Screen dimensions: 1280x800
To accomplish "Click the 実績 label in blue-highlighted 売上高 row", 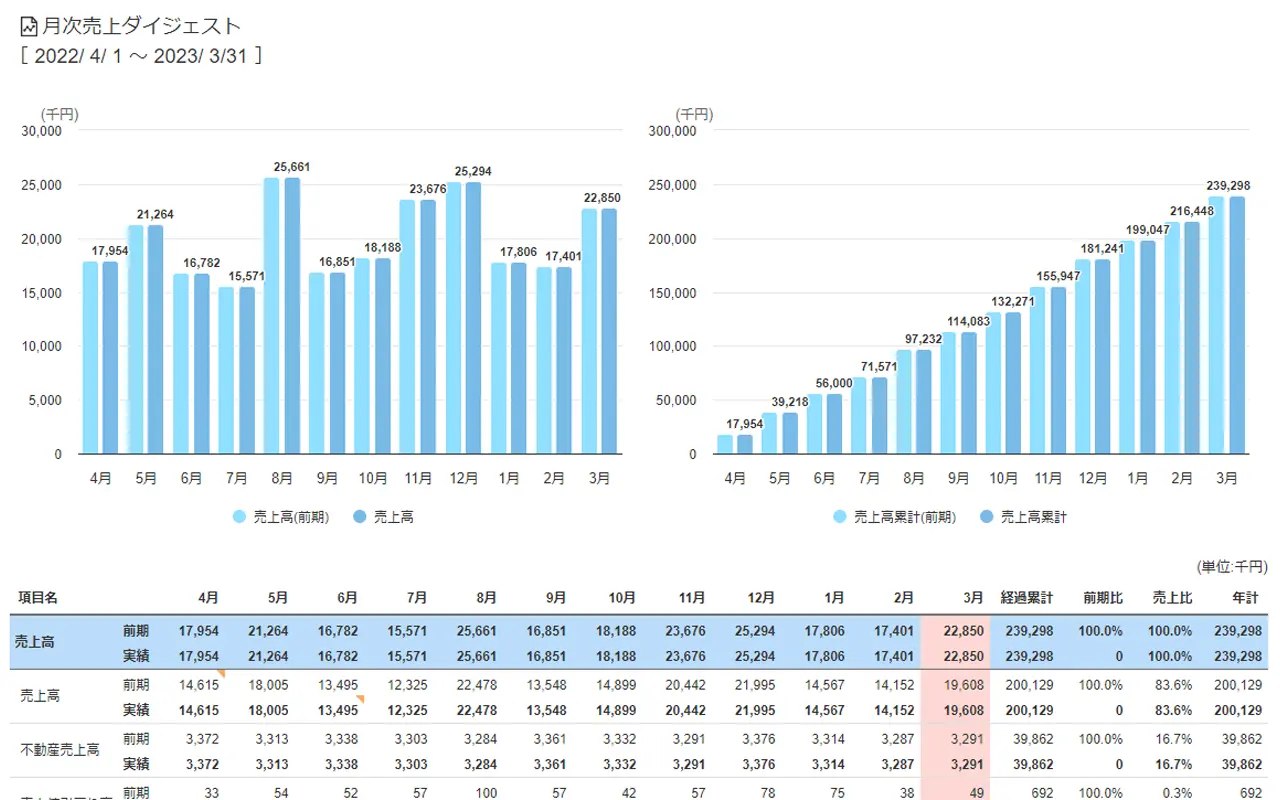I will click(136, 657).
